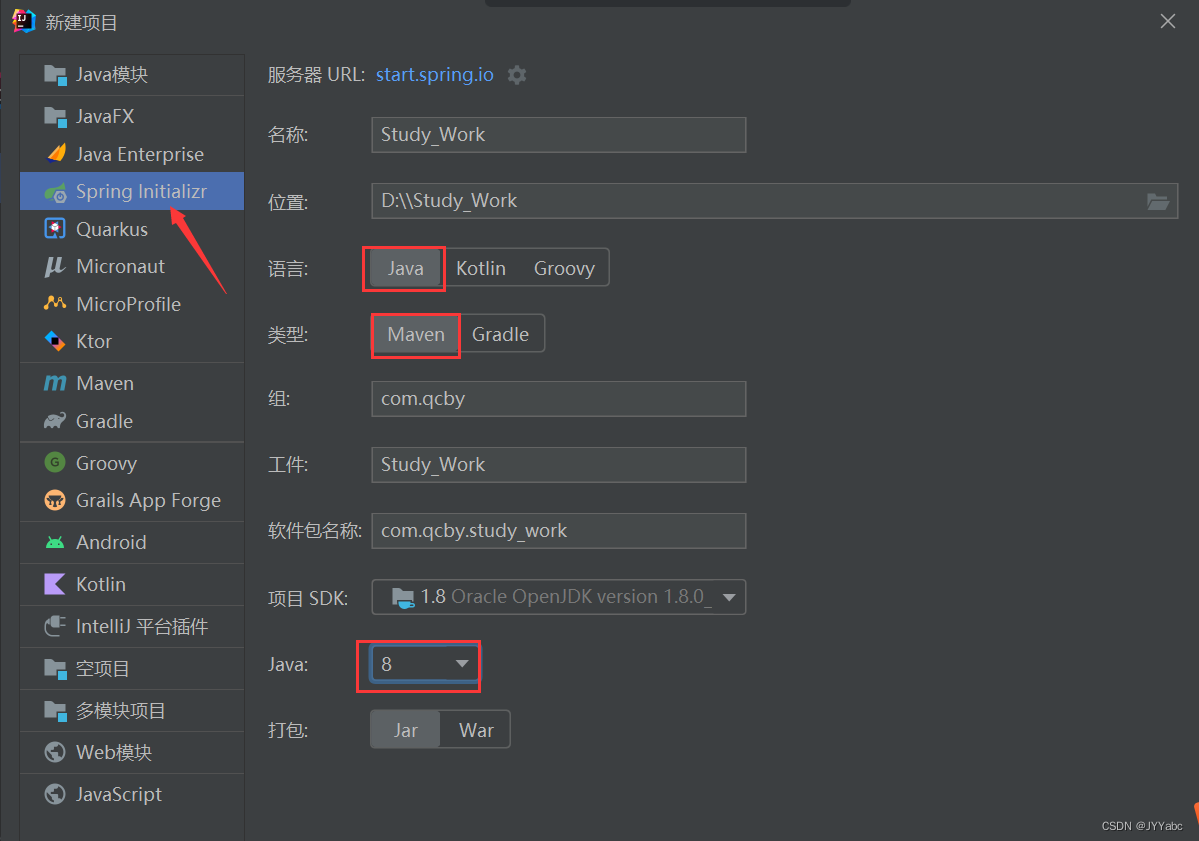The width and height of the screenshot is (1199, 841).
Task: Click the 软件包名称 package name field
Action: coord(558,531)
